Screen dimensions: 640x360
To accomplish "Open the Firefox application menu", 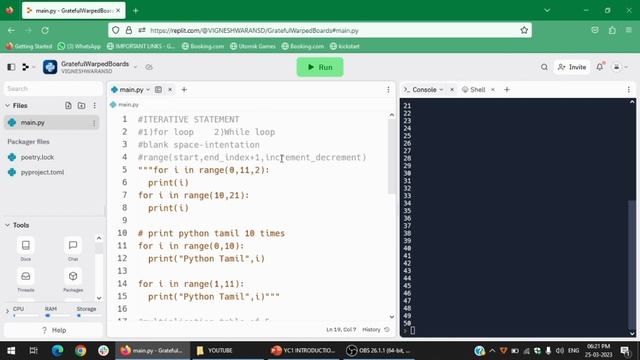I will (629, 30).
